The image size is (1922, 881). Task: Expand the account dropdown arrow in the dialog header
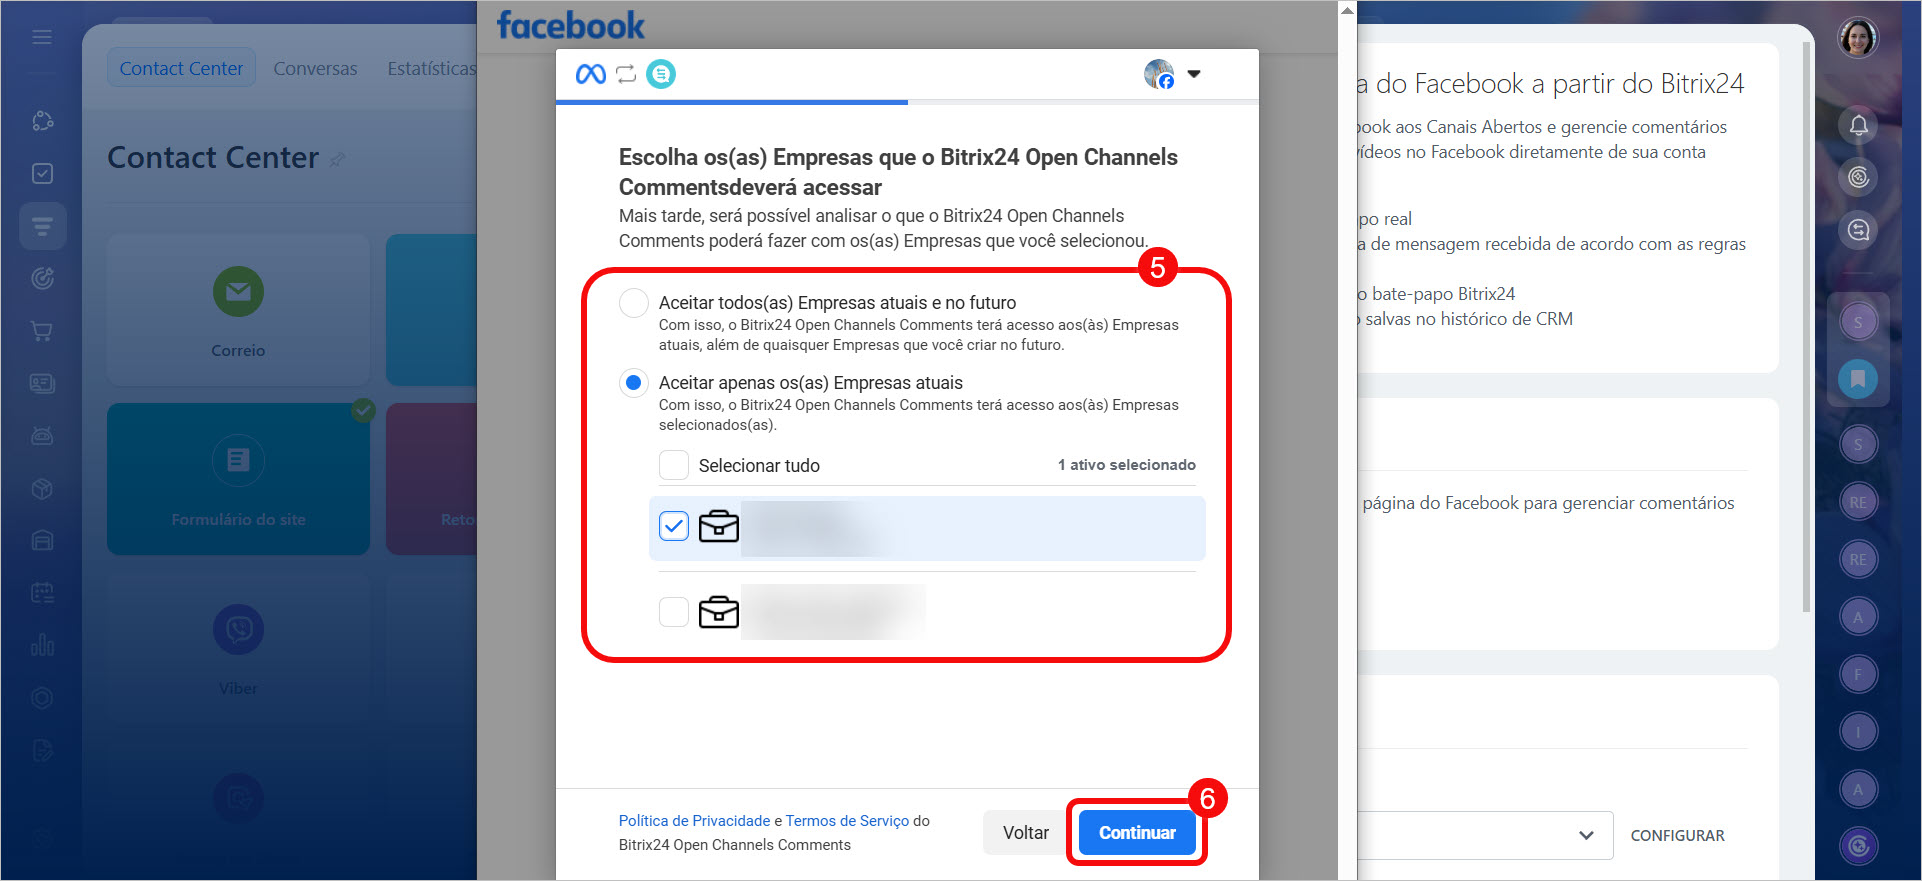pyautogui.click(x=1193, y=74)
